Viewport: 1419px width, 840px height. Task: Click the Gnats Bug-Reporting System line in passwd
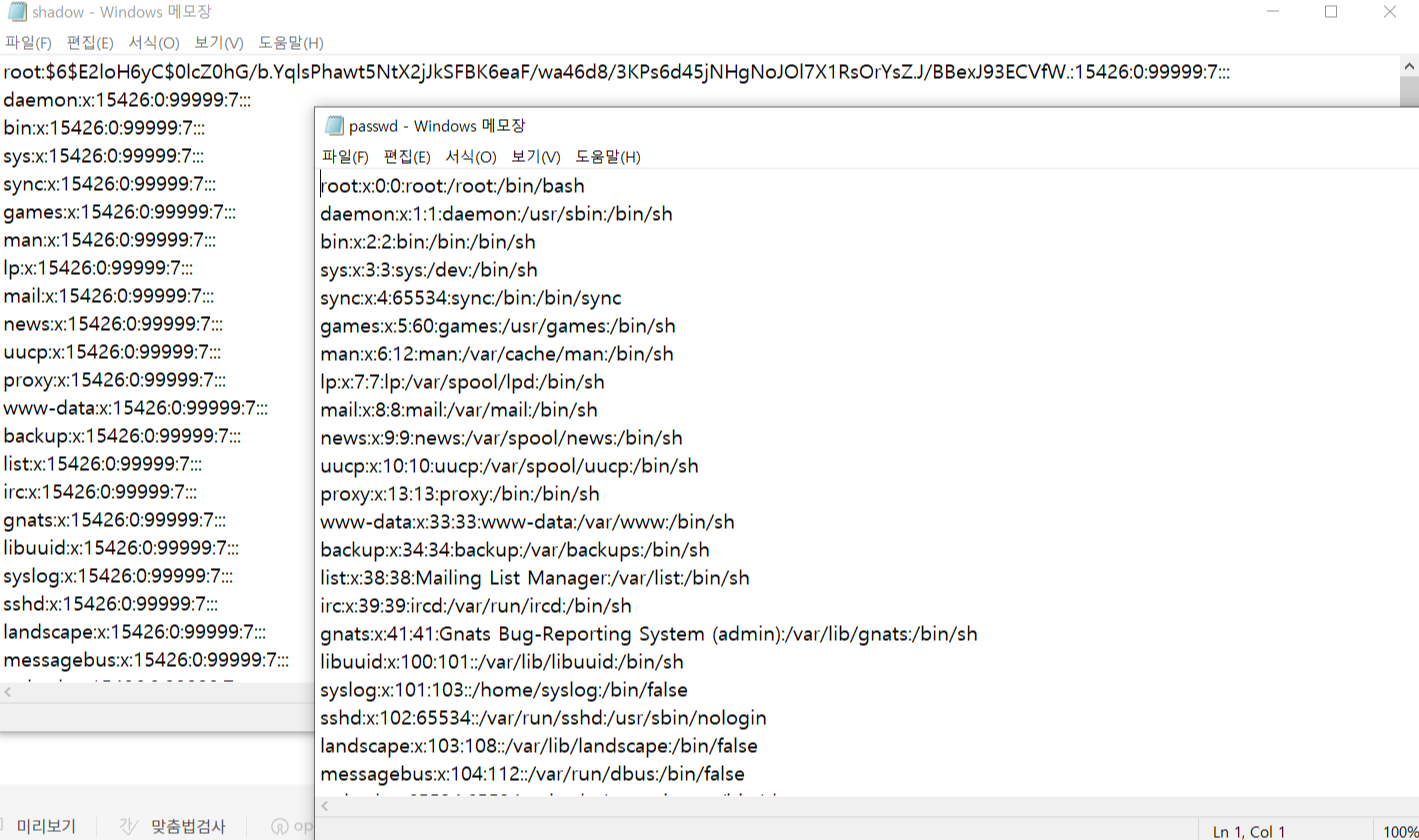(x=649, y=634)
